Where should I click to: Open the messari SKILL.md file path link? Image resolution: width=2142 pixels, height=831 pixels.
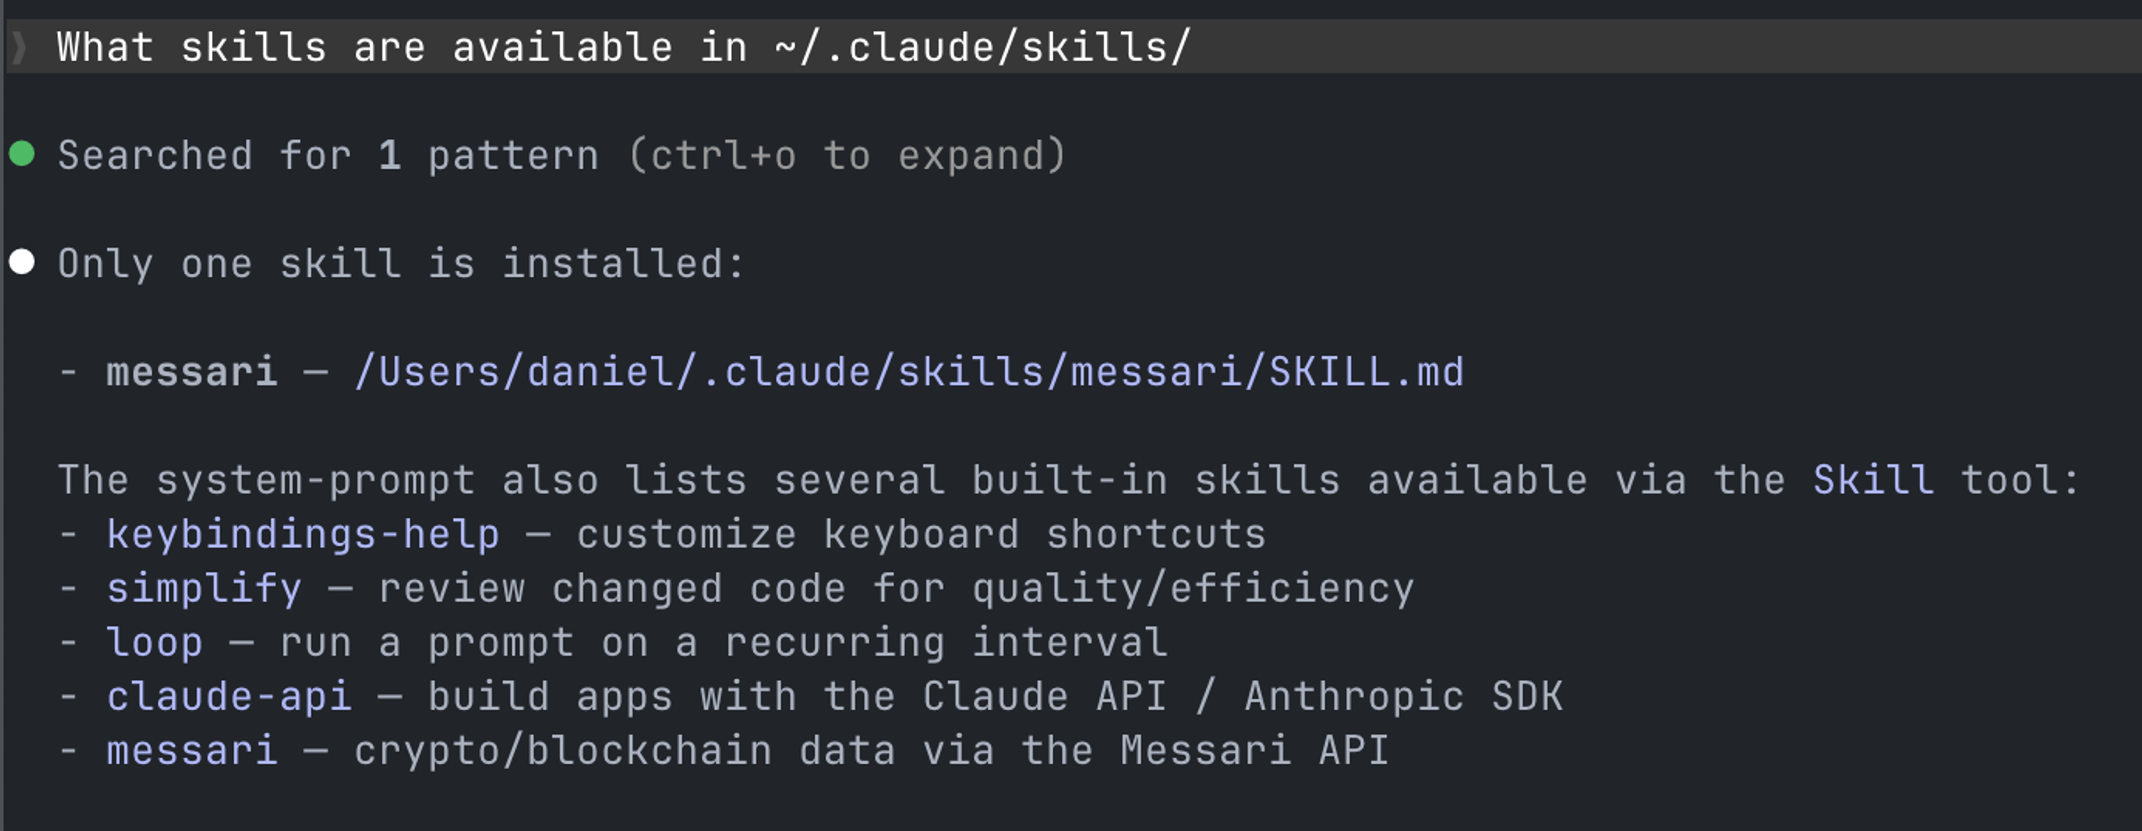click(x=909, y=372)
